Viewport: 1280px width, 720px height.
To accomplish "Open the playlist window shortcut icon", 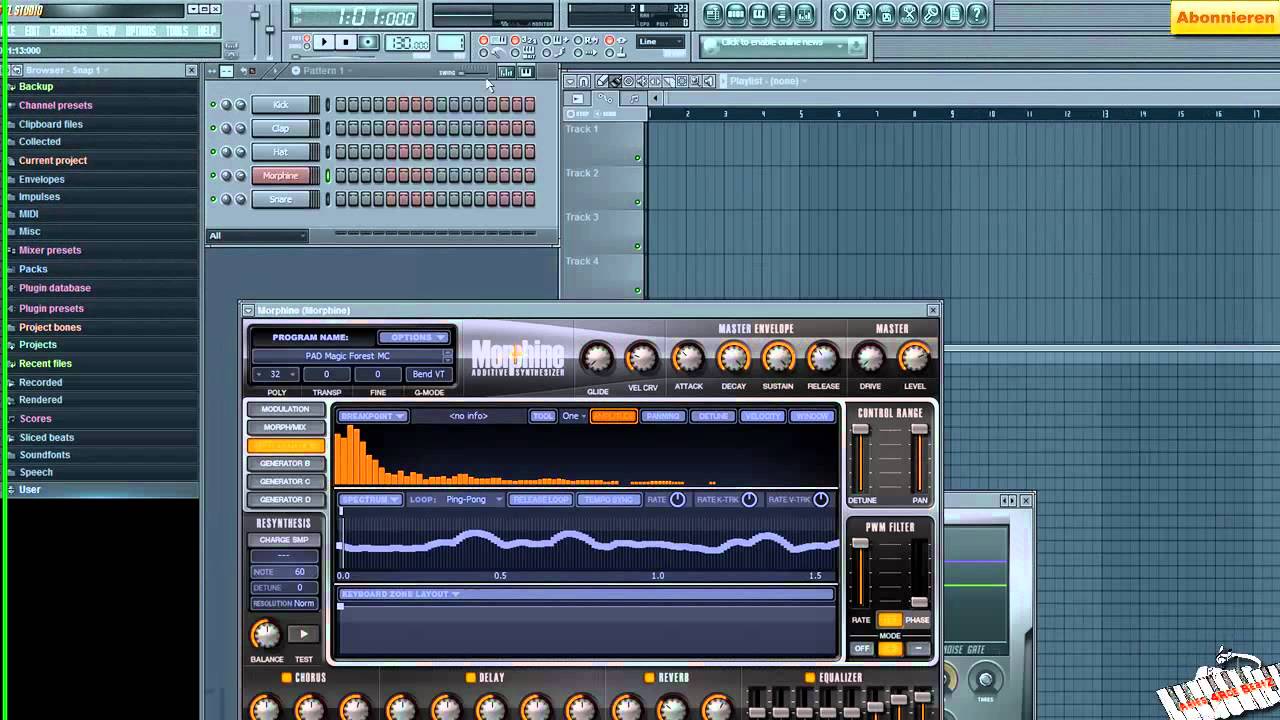I will tap(713, 14).
